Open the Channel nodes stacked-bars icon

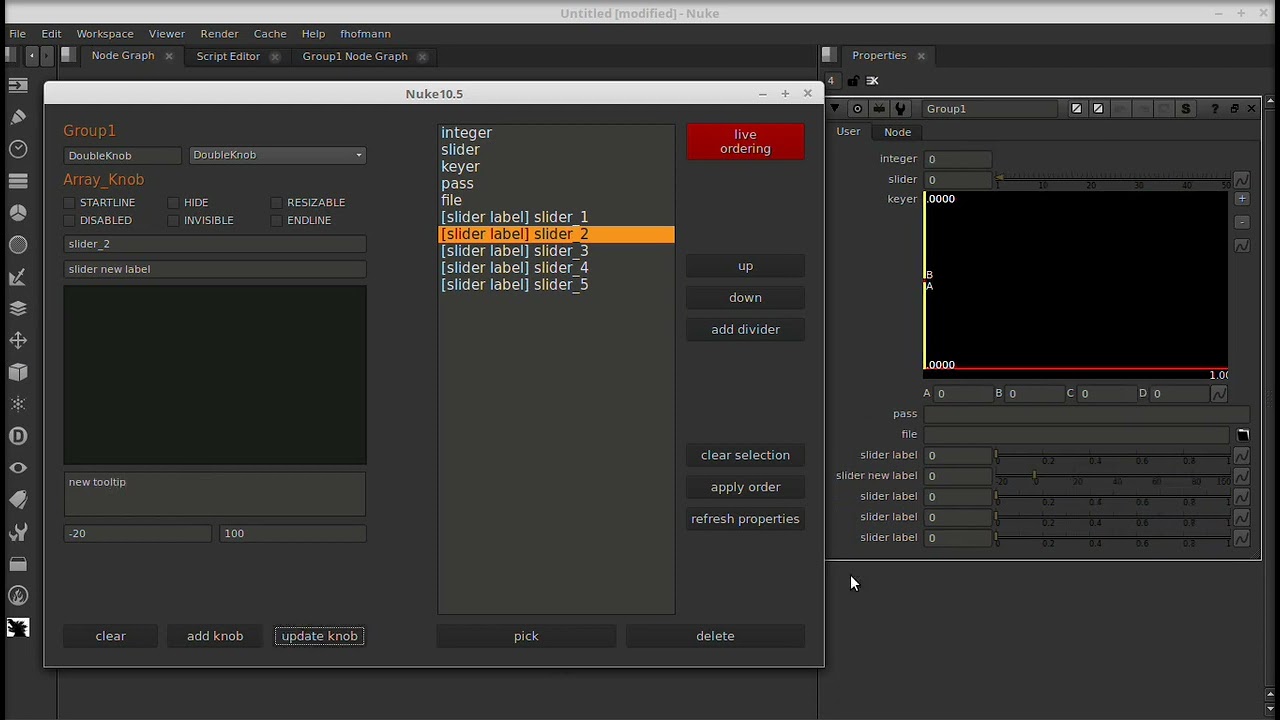click(x=17, y=181)
